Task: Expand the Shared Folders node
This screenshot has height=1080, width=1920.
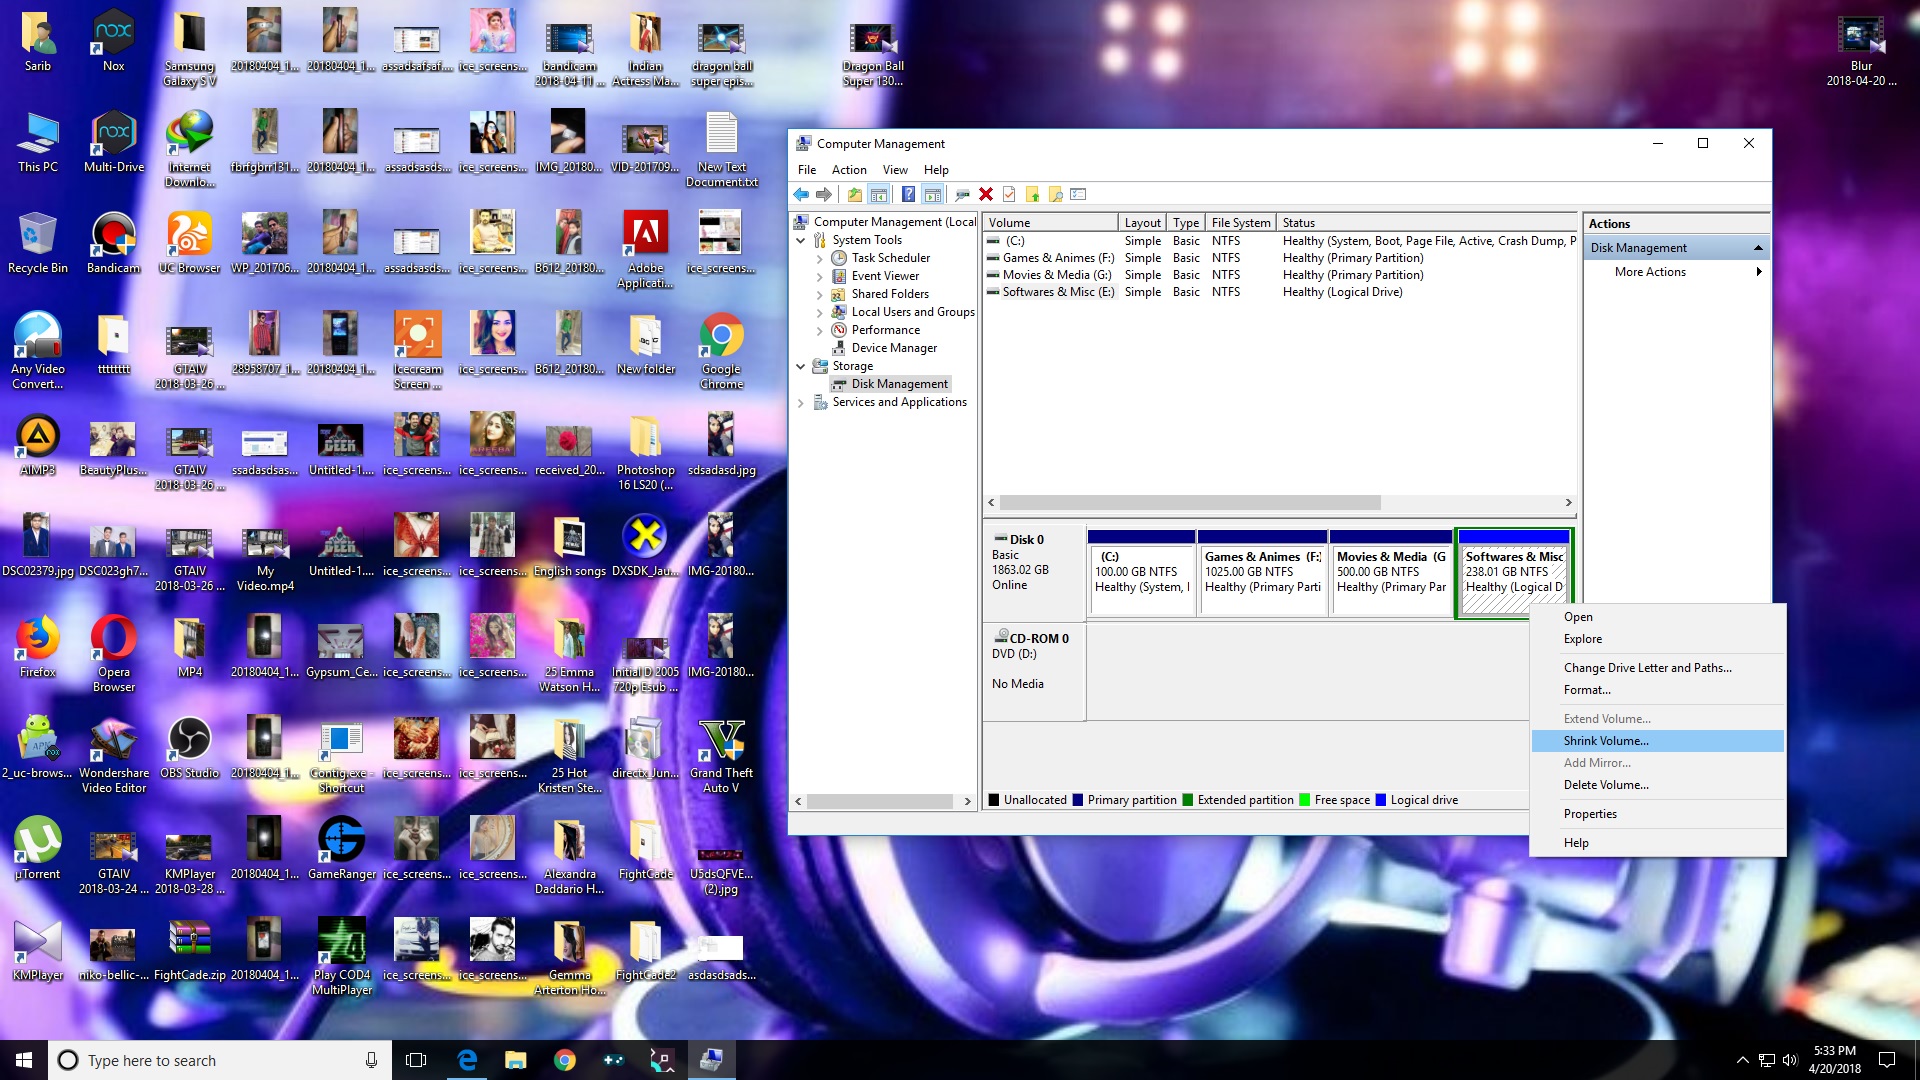Action: point(819,294)
